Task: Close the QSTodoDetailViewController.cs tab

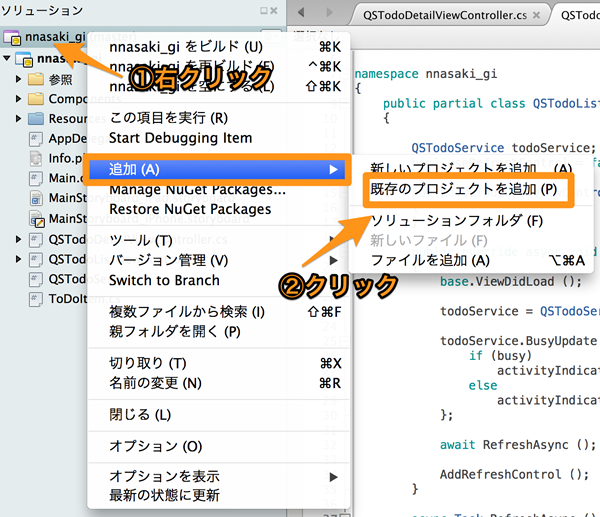Action: [x=536, y=15]
